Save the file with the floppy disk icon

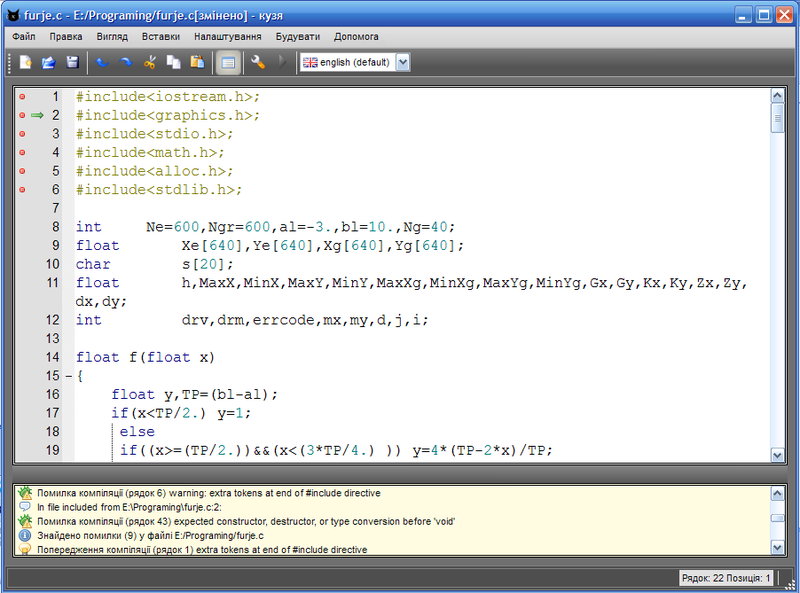[x=72, y=62]
